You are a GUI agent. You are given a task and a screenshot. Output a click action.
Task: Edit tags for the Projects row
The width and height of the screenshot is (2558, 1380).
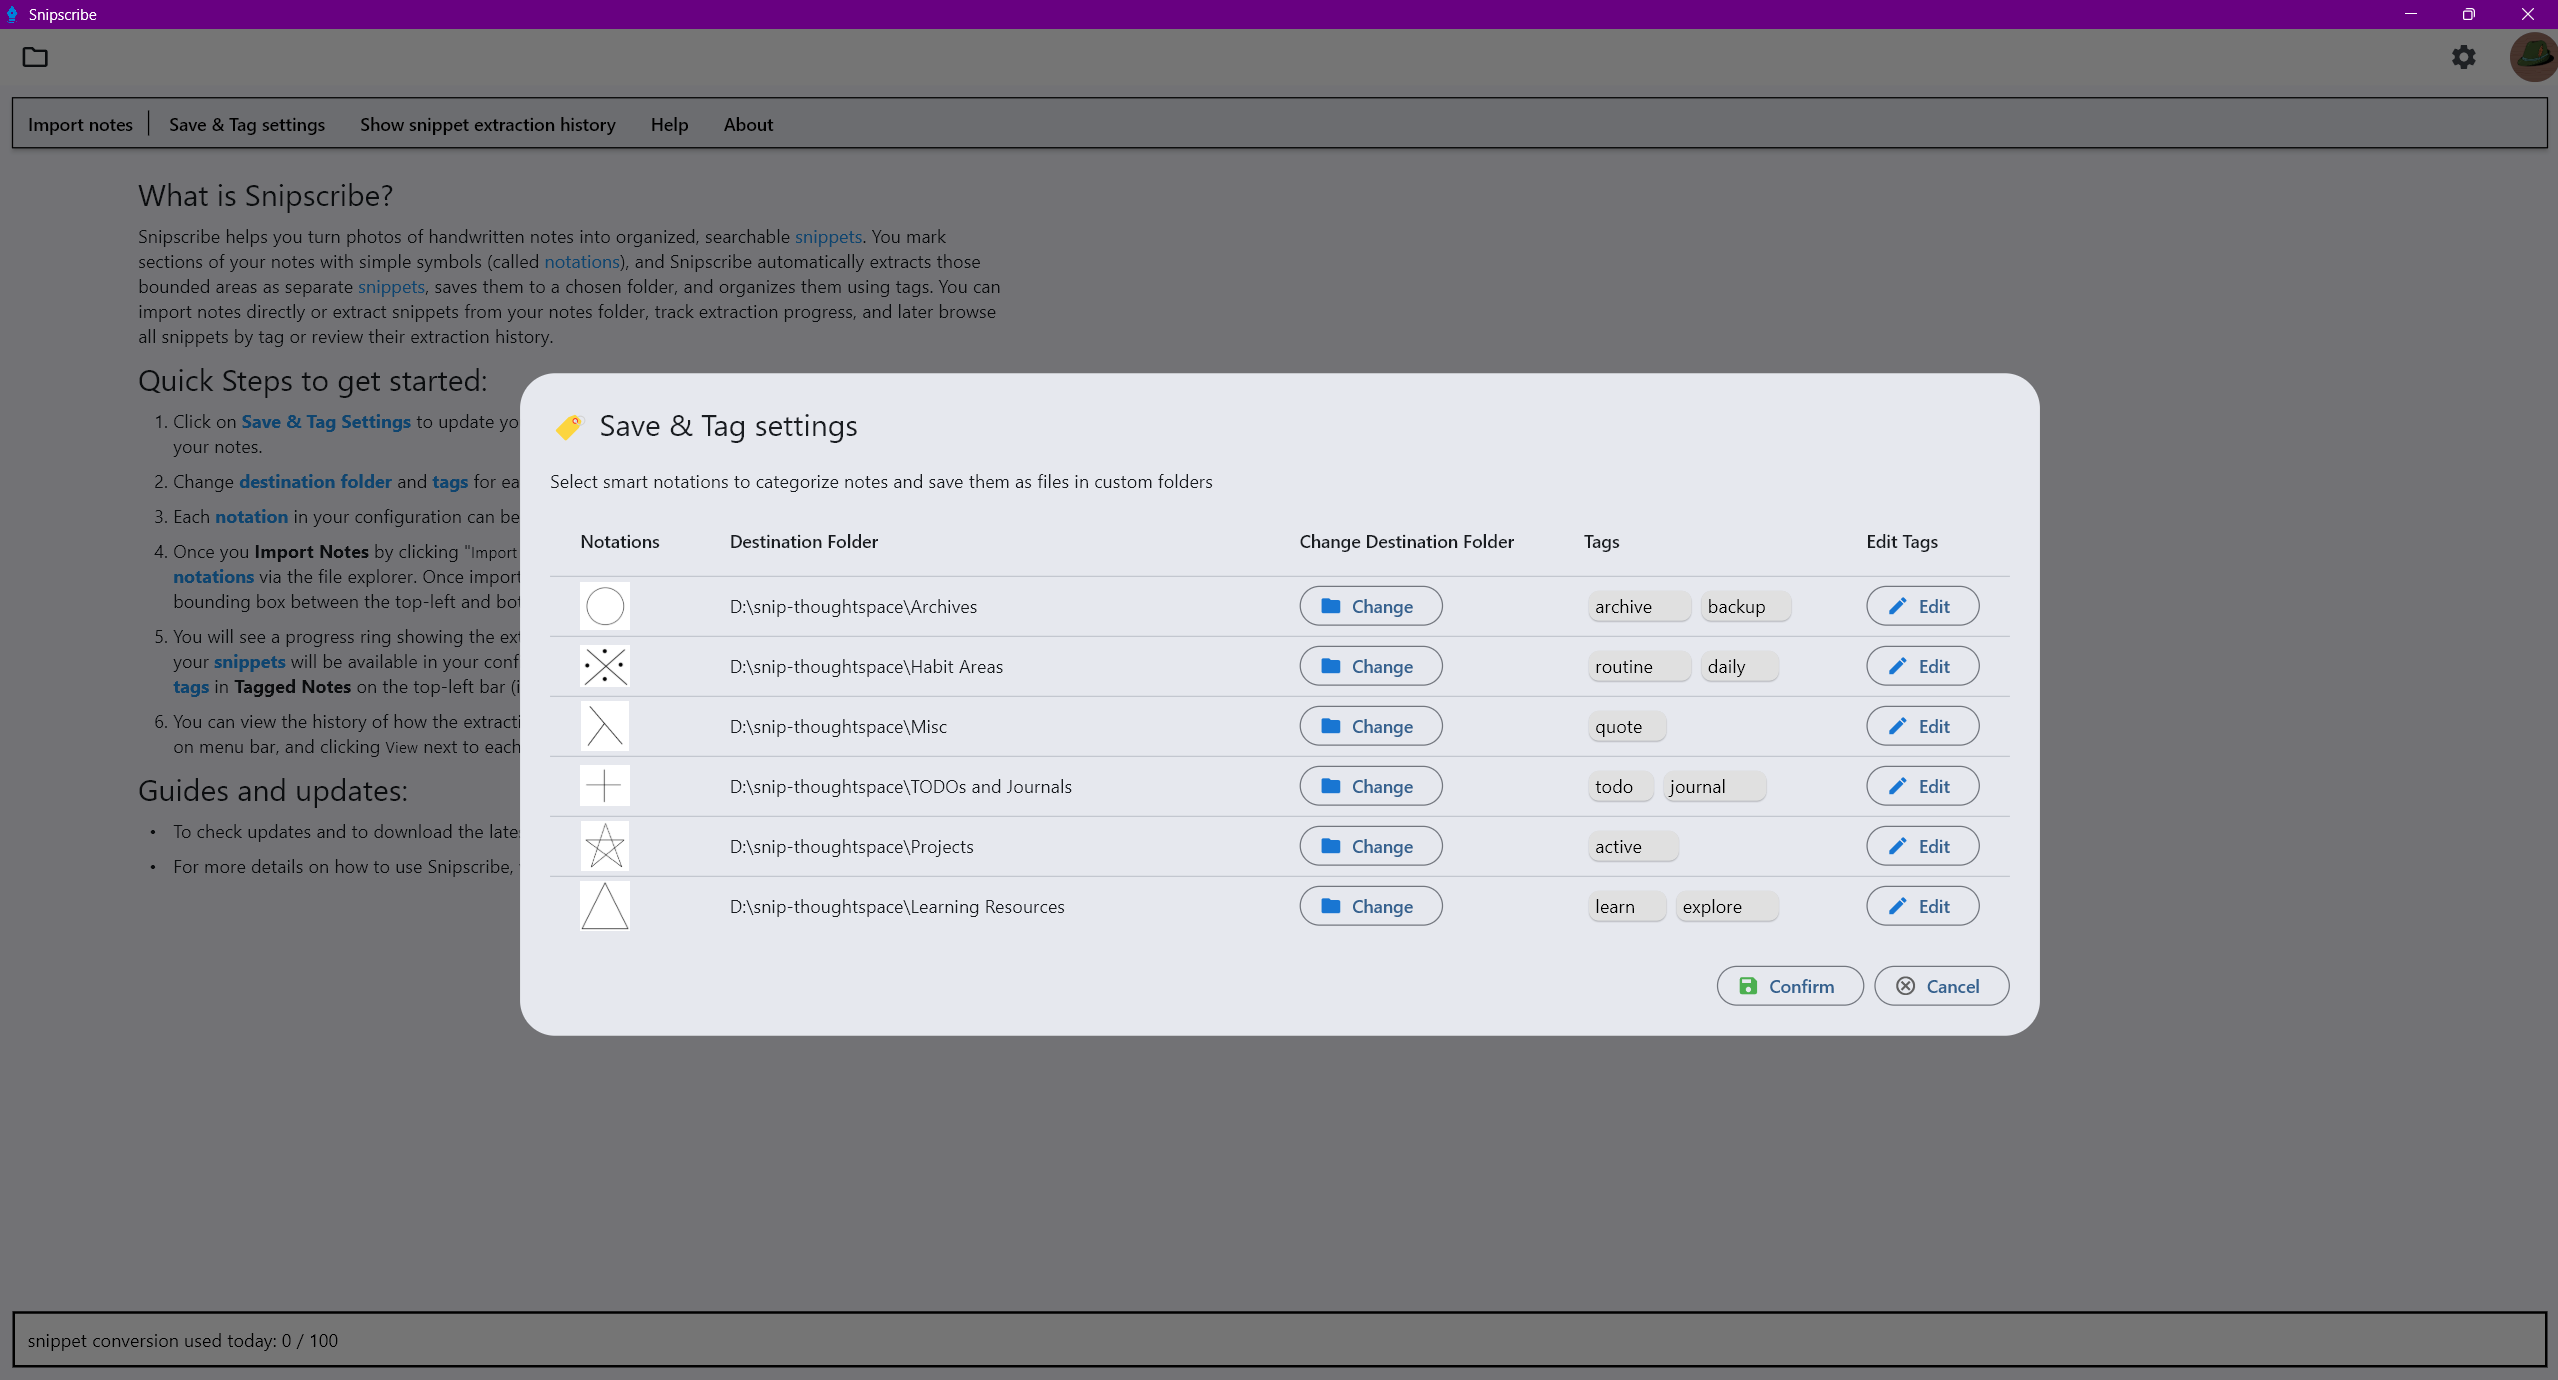coord(1921,845)
